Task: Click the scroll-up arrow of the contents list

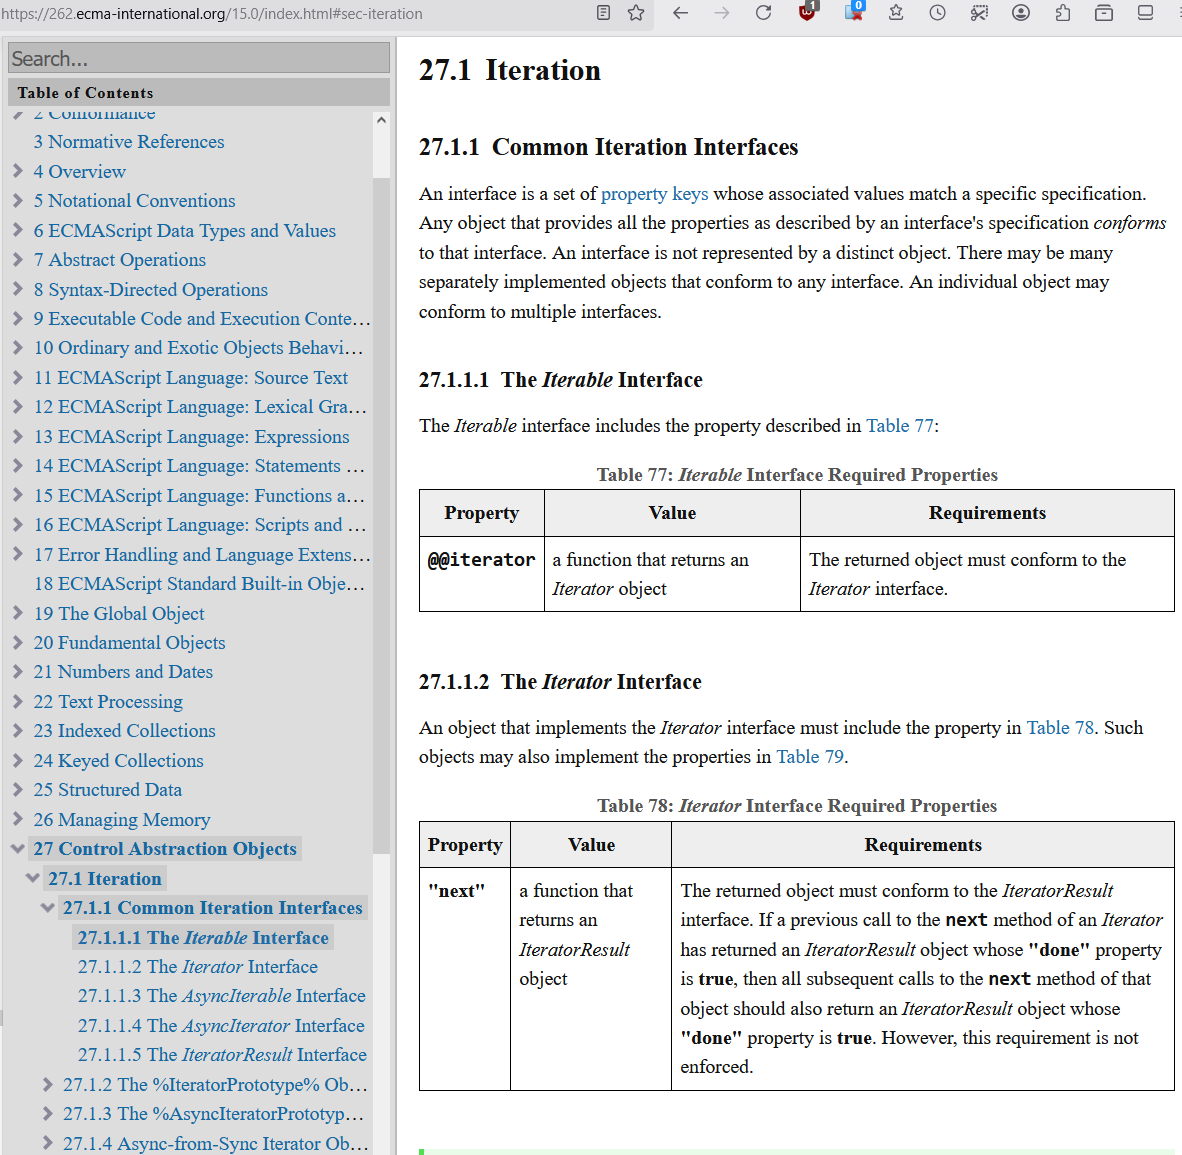Action: click(381, 120)
